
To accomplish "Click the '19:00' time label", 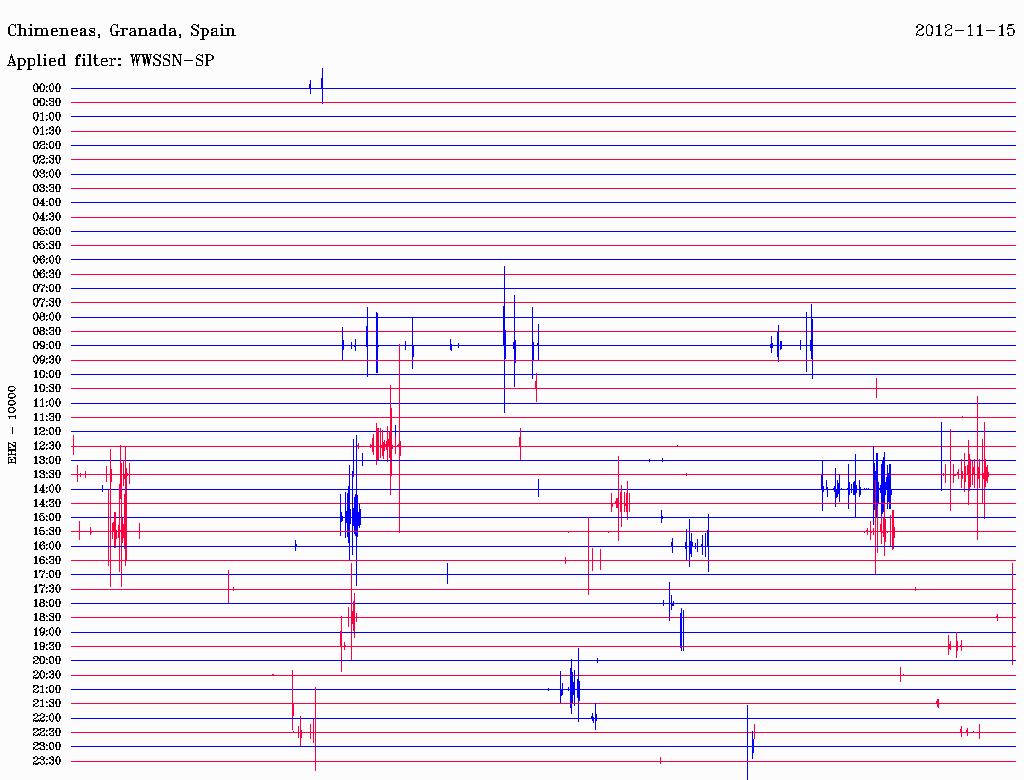I will click(x=47, y=632).
